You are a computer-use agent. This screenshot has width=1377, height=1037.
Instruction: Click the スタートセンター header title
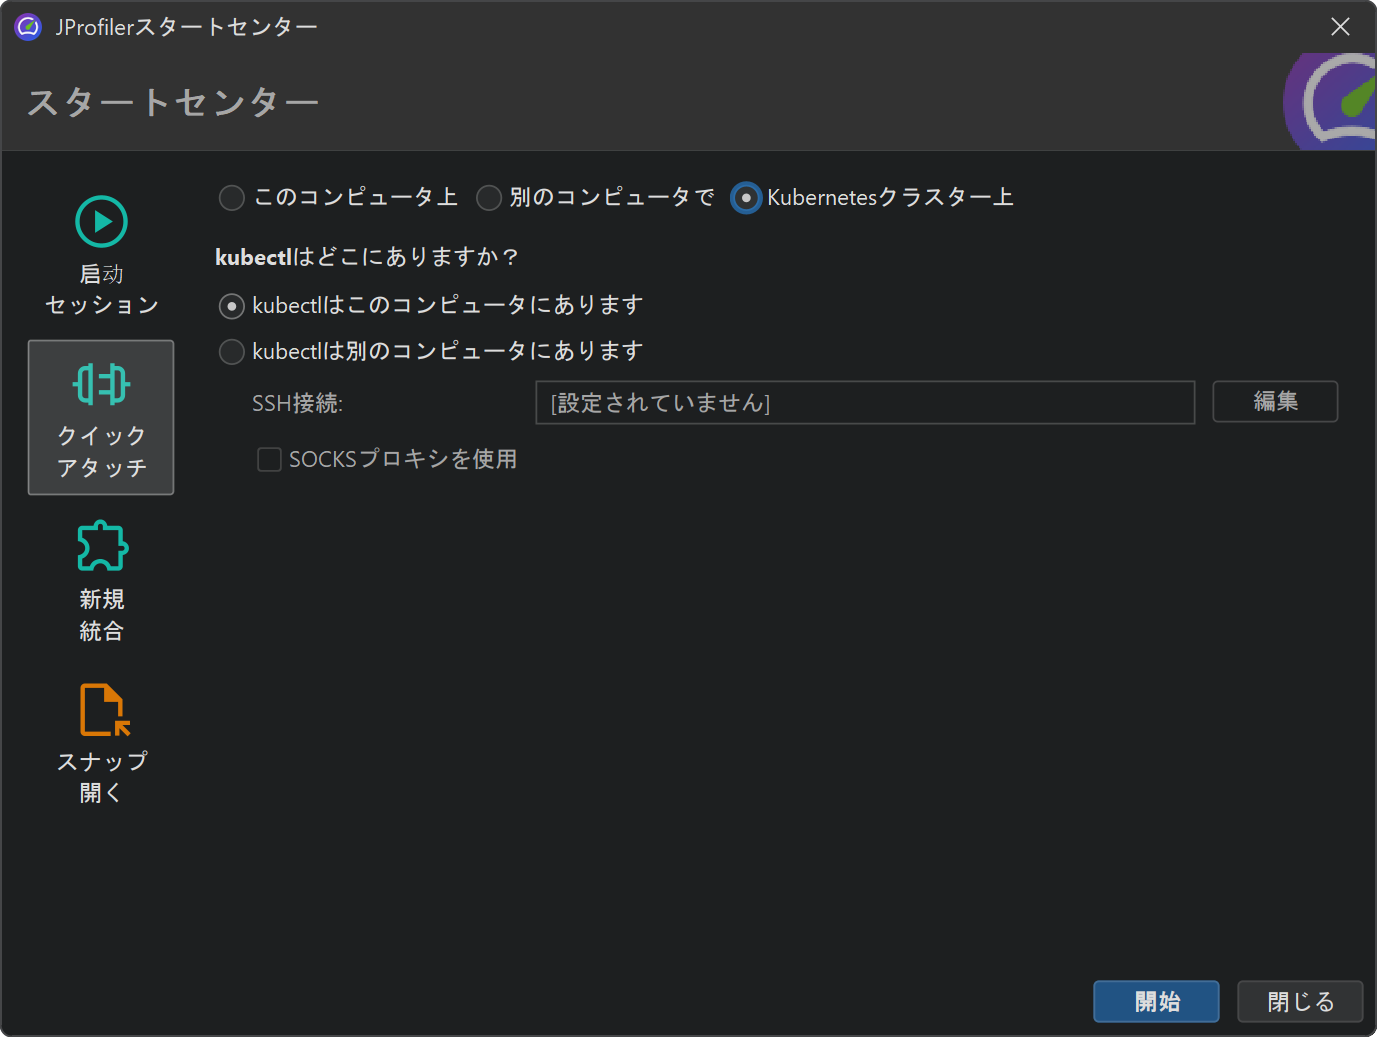click(173, 102)
